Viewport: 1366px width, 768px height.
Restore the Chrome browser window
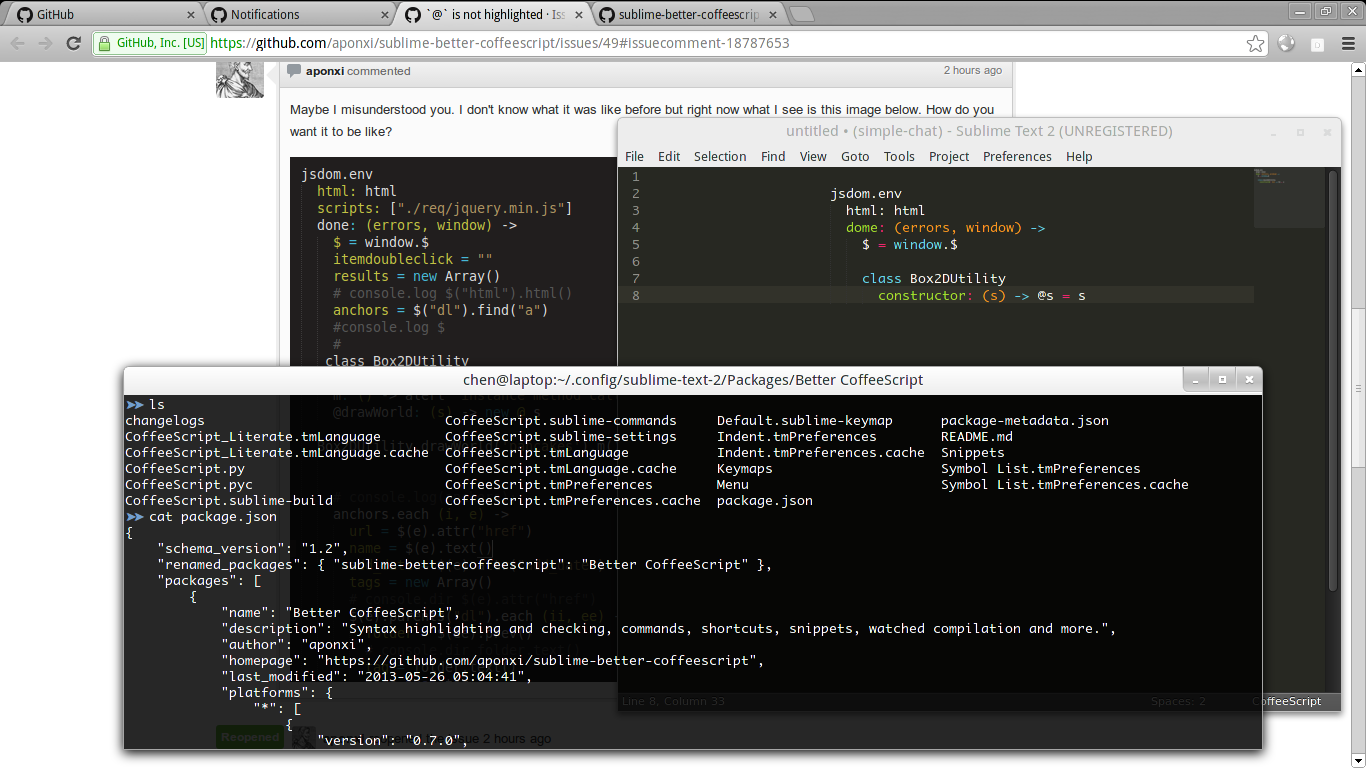click(1324, 11)
